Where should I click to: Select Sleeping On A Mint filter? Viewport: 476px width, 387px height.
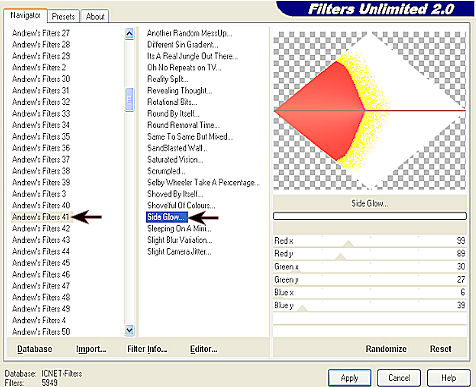[x=179, y=229]
